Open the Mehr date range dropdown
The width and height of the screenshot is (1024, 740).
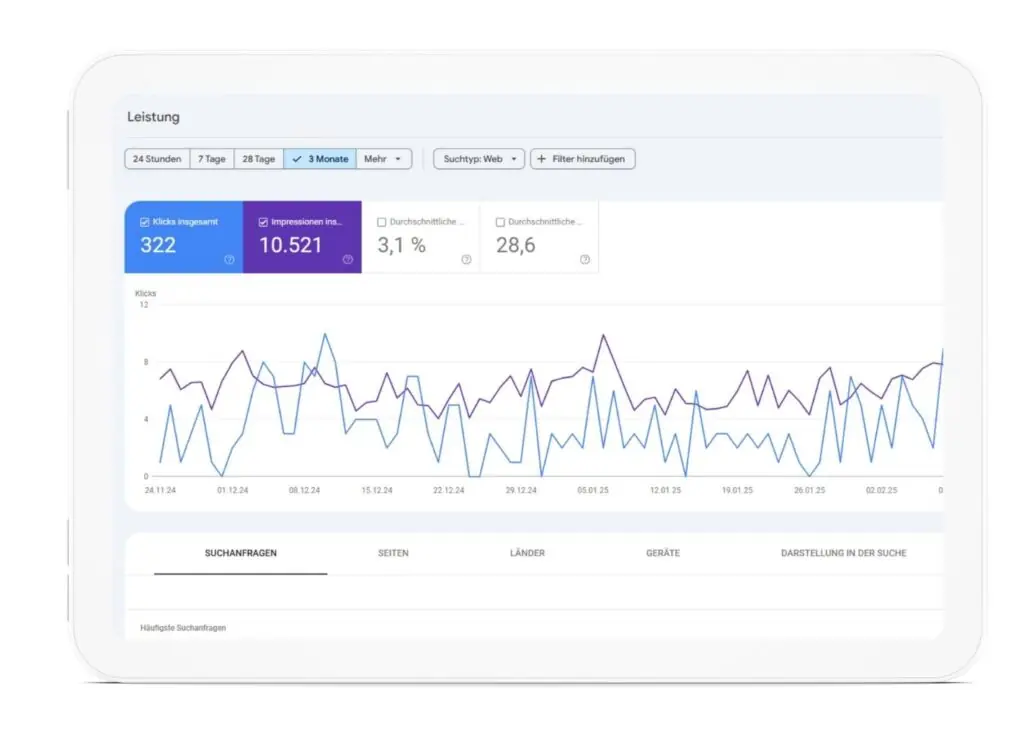click(385, 158)
